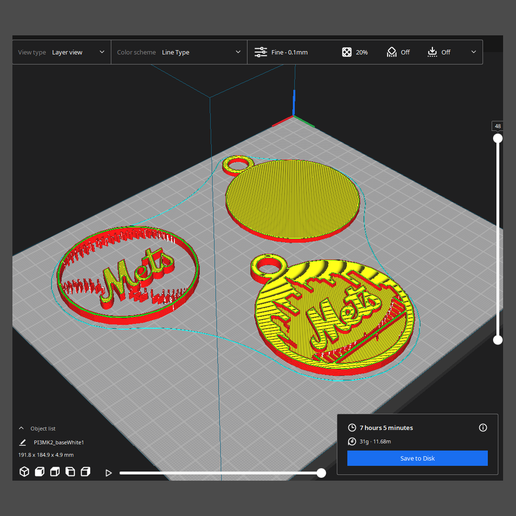This screenshot has width=516, height=516.
Task: Click the layer number 48 box
Action: [497, 126]
